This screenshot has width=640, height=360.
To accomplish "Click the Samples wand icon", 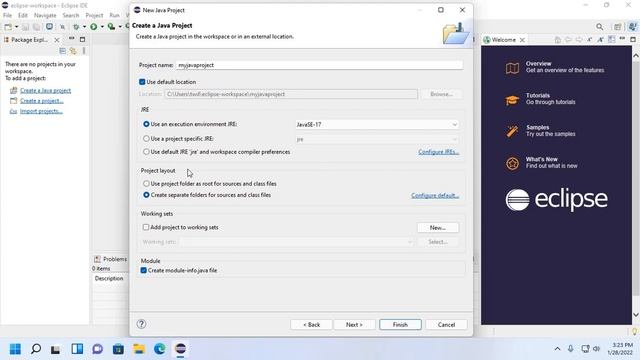I will click(x=512, y=131).
